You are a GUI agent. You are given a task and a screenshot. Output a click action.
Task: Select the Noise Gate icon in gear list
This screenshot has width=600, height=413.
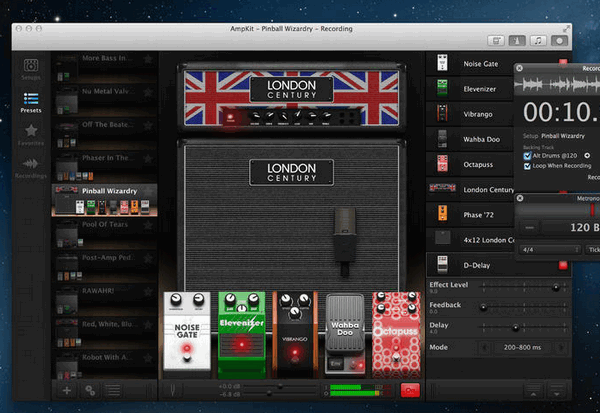click(442, 63)
